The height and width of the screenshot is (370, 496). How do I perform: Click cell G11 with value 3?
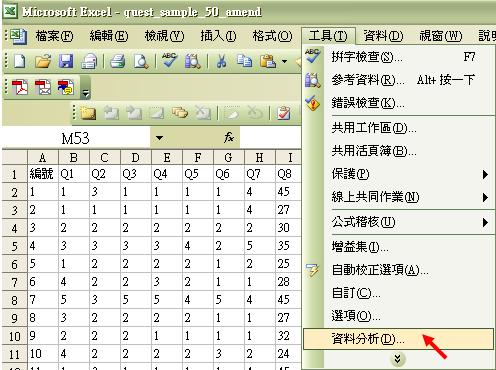(229, 354)
